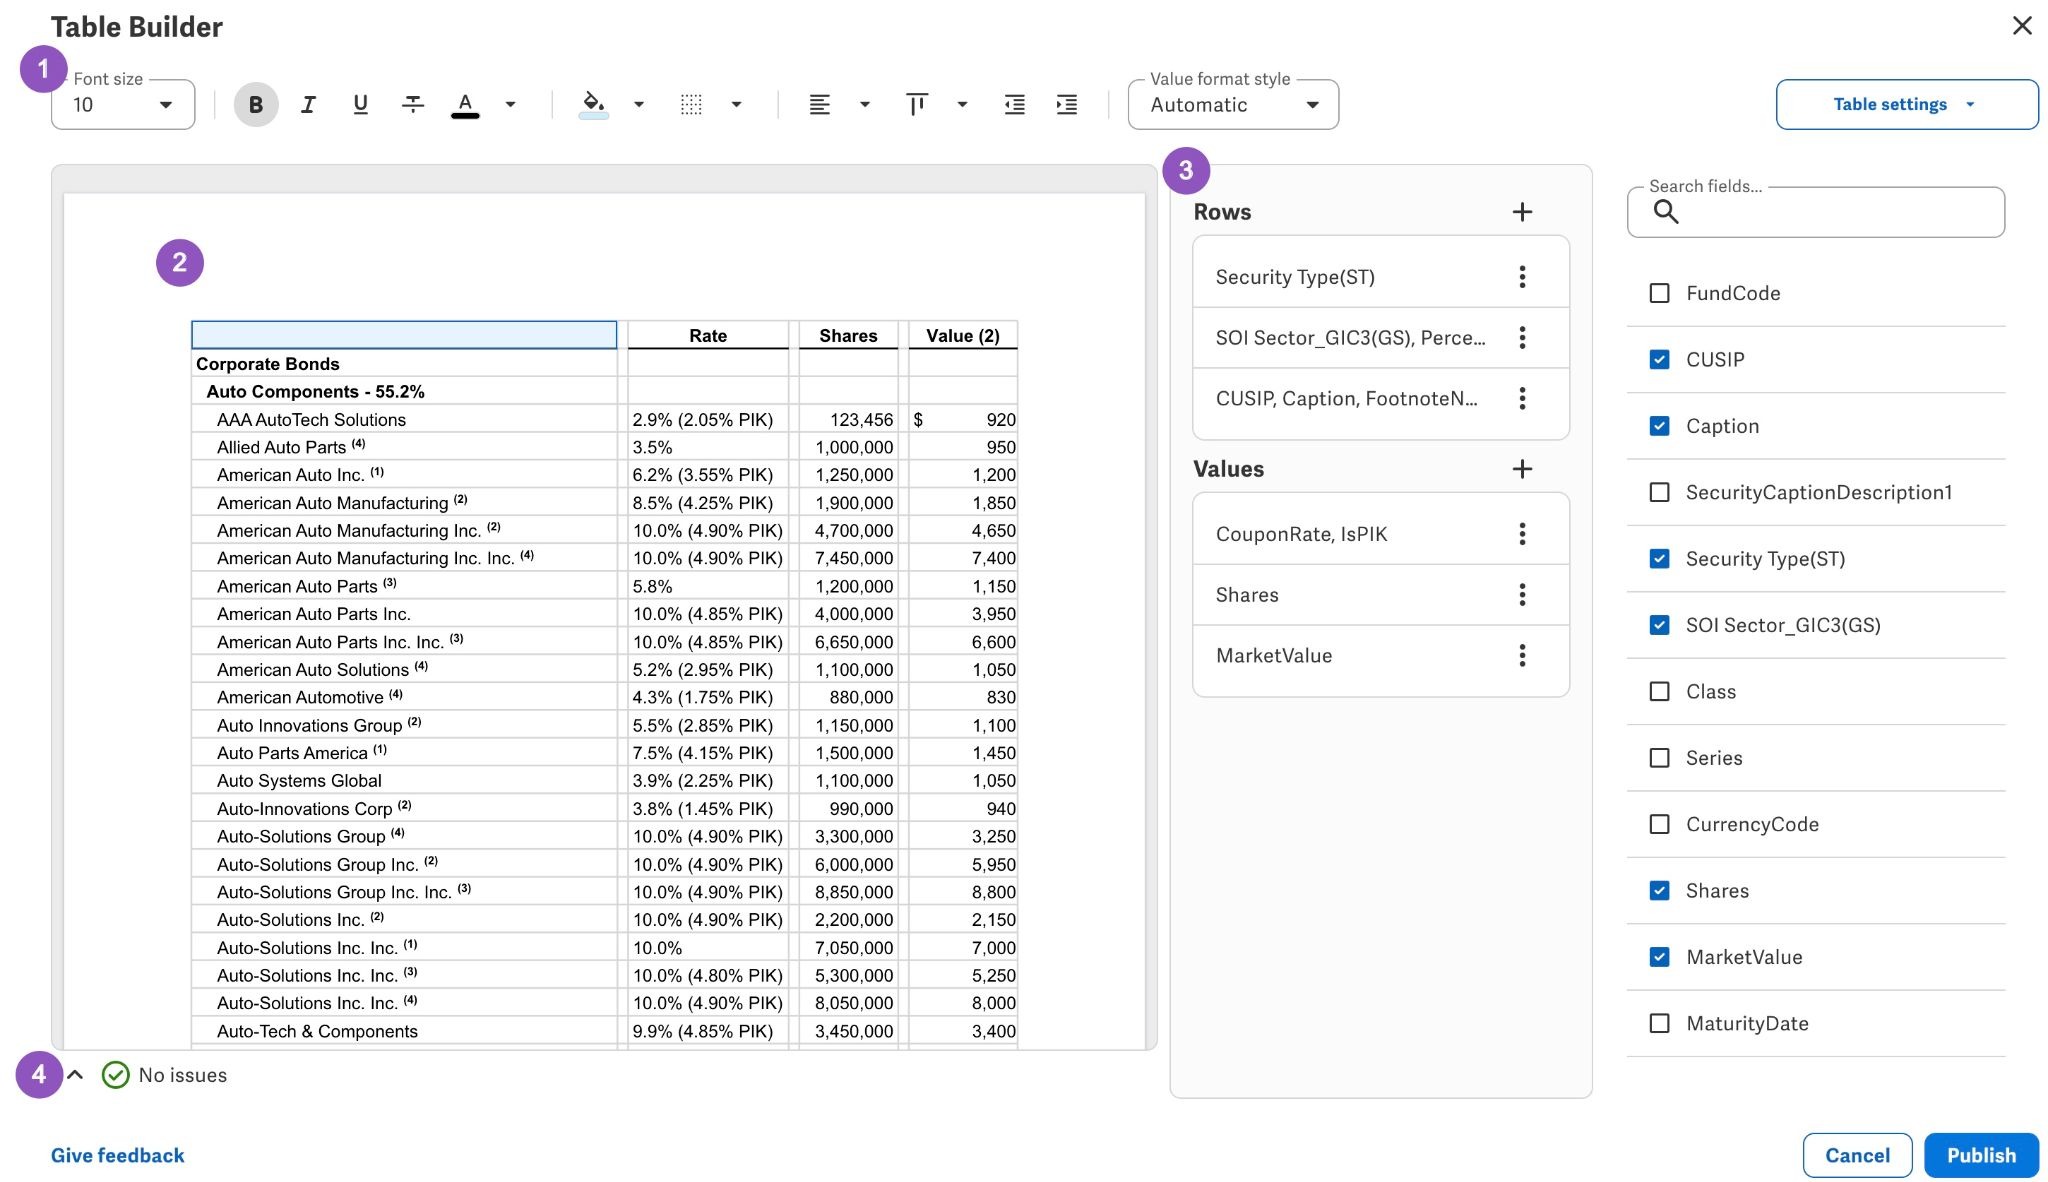Select the Value (2) column header

click(963, 336)
